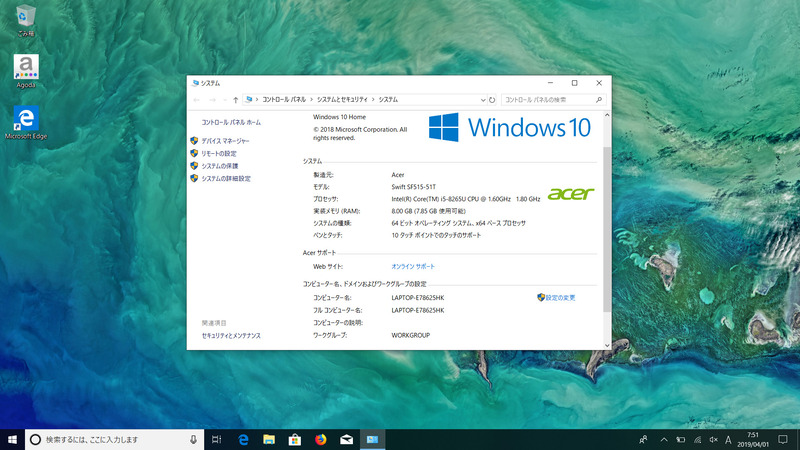Click the Swift SF515-51T model text
This screenshot has height=450, width=800.
click(414, 187)
